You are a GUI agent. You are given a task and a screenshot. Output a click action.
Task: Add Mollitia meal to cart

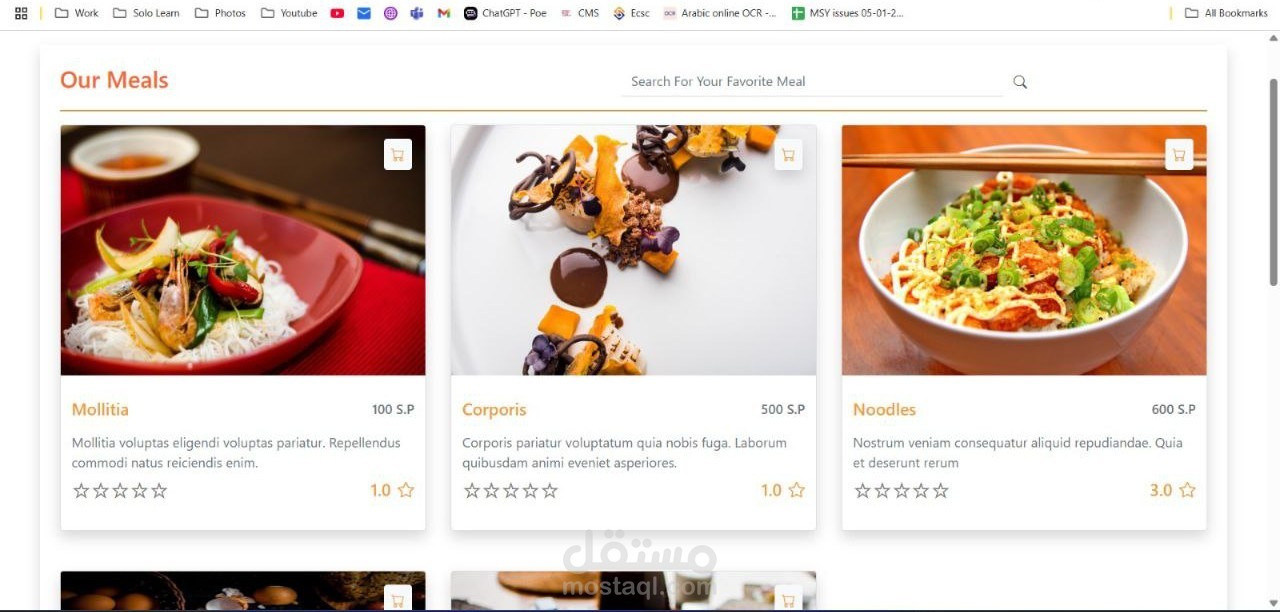397,155
